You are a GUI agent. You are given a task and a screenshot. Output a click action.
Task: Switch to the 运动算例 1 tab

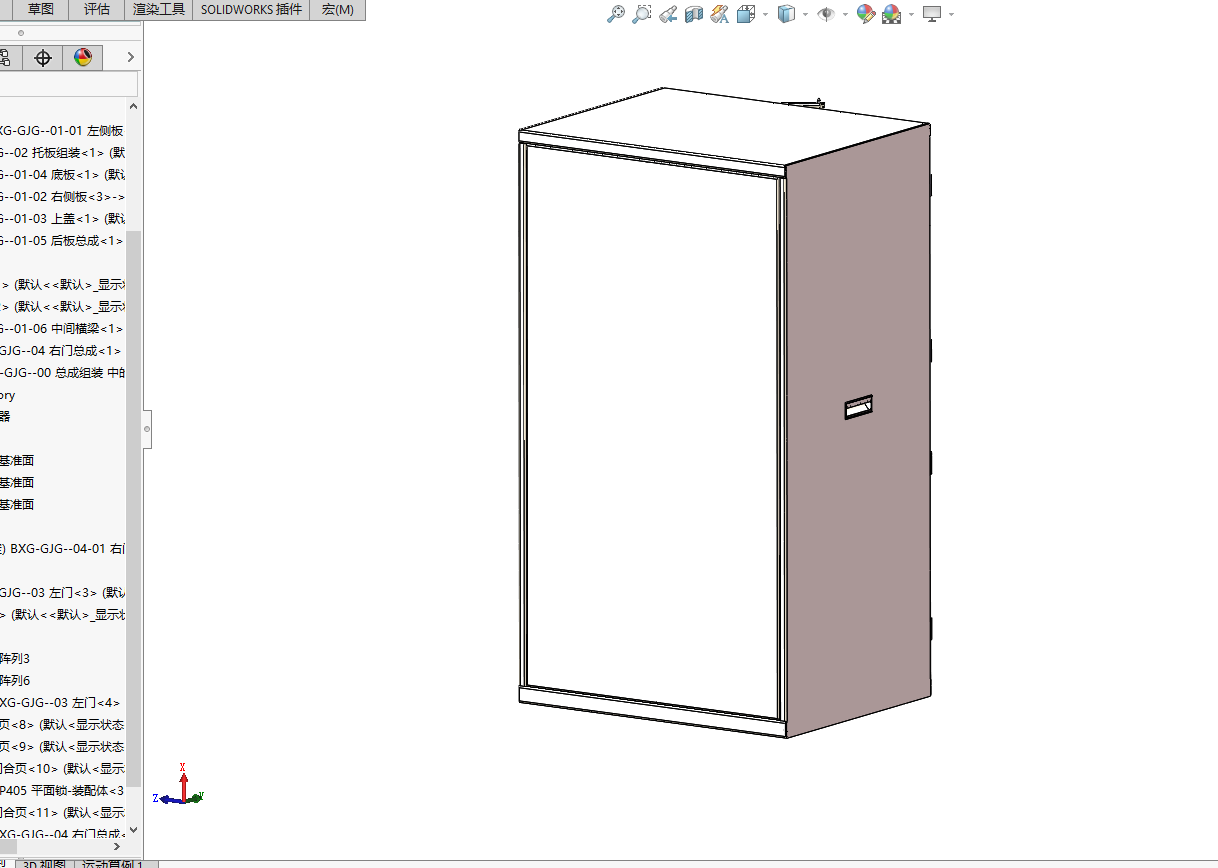click(x=115, y=863)
